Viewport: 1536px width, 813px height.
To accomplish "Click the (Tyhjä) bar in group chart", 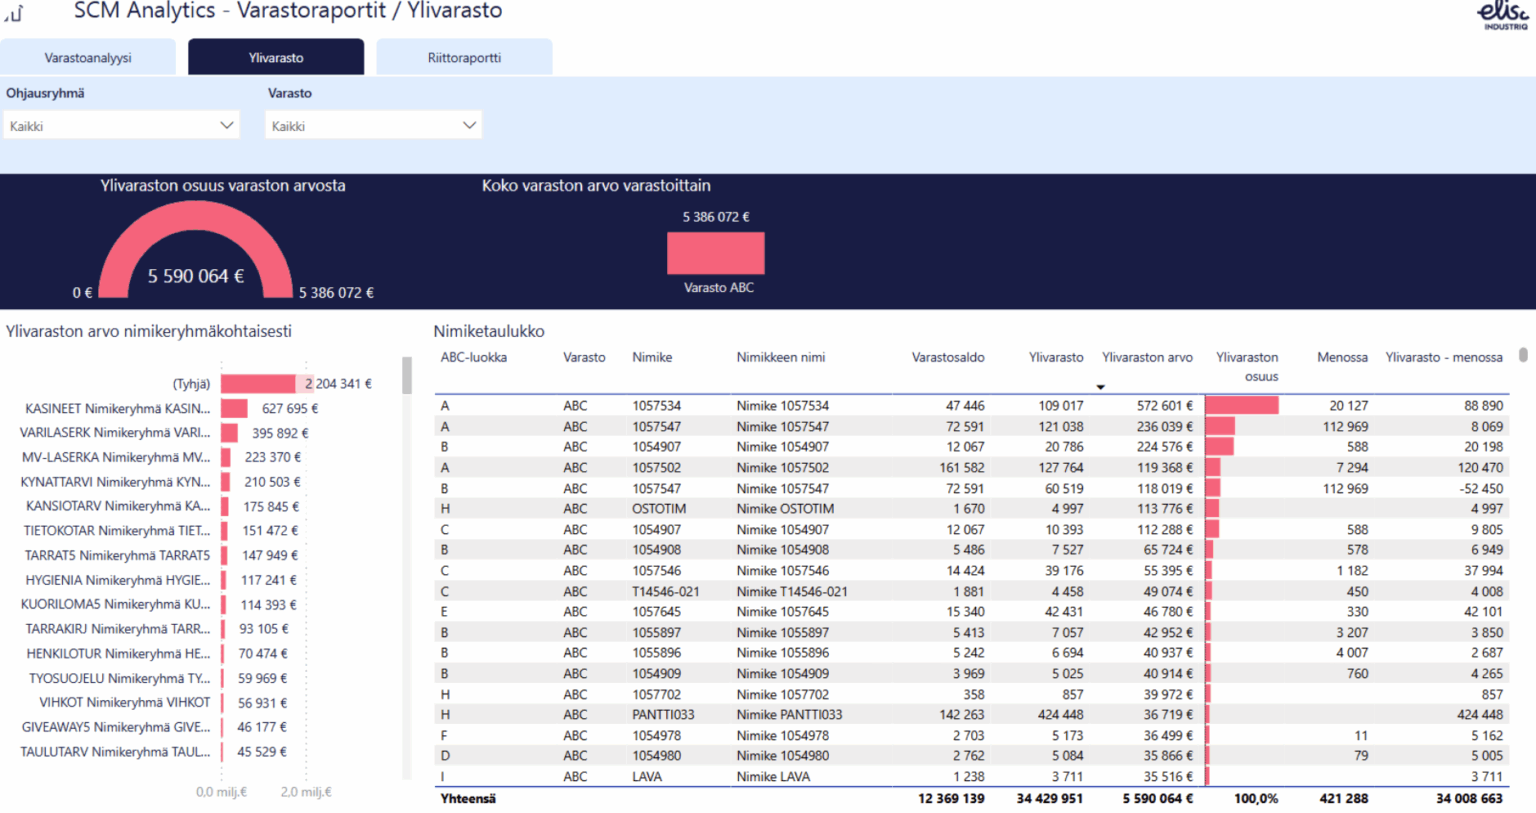I will 258,384.
